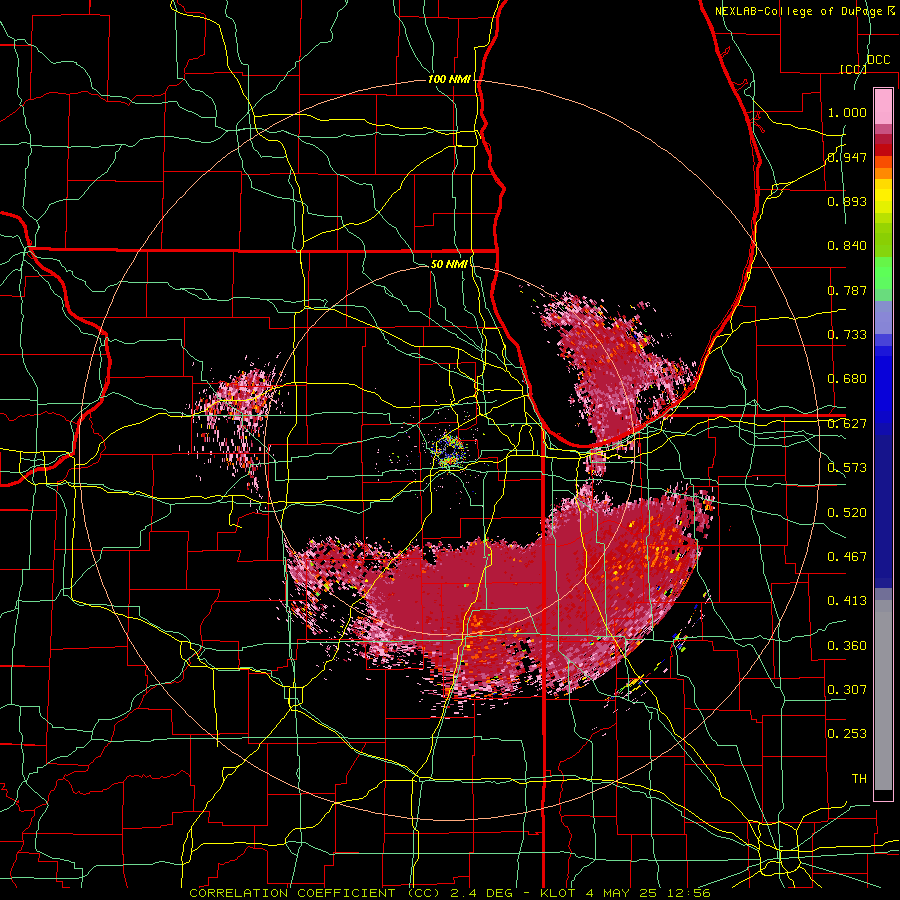Pick the light pink swatch atop the color bar

(x=883, y=107)
